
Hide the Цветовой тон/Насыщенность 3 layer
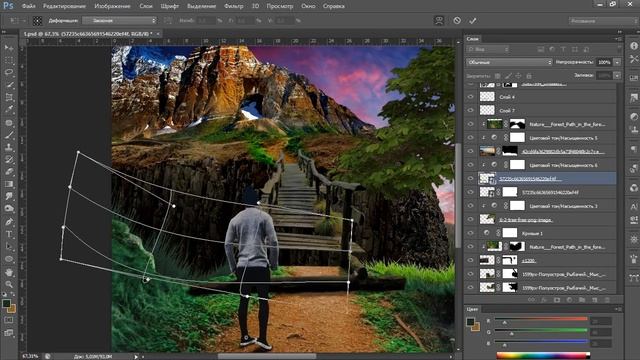pos(471,206)
